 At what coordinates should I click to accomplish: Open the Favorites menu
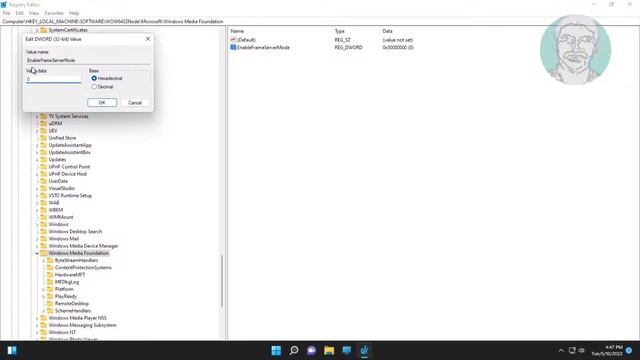(54, 13)
